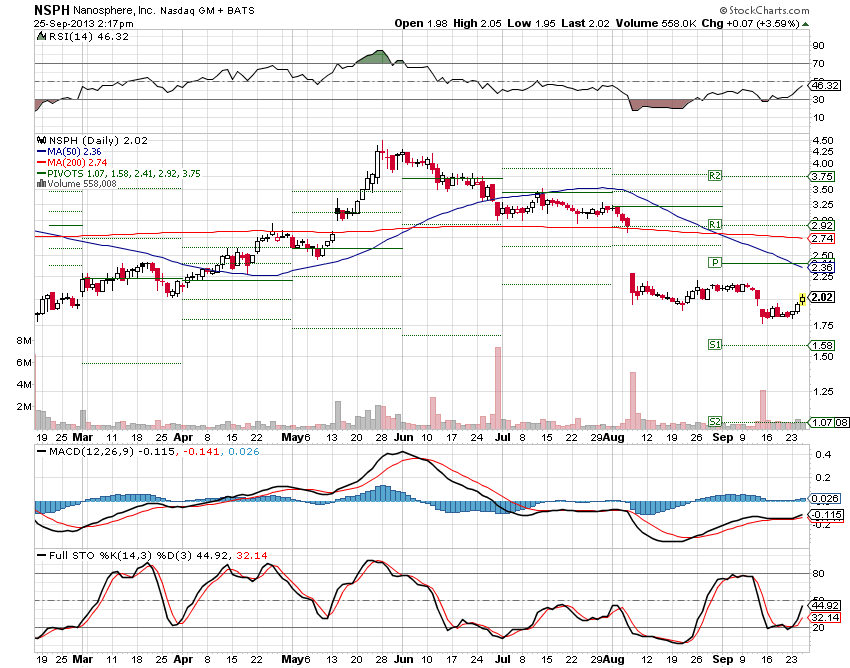Click the red 32.14 stochastic %D axis tag

[825, 618]
